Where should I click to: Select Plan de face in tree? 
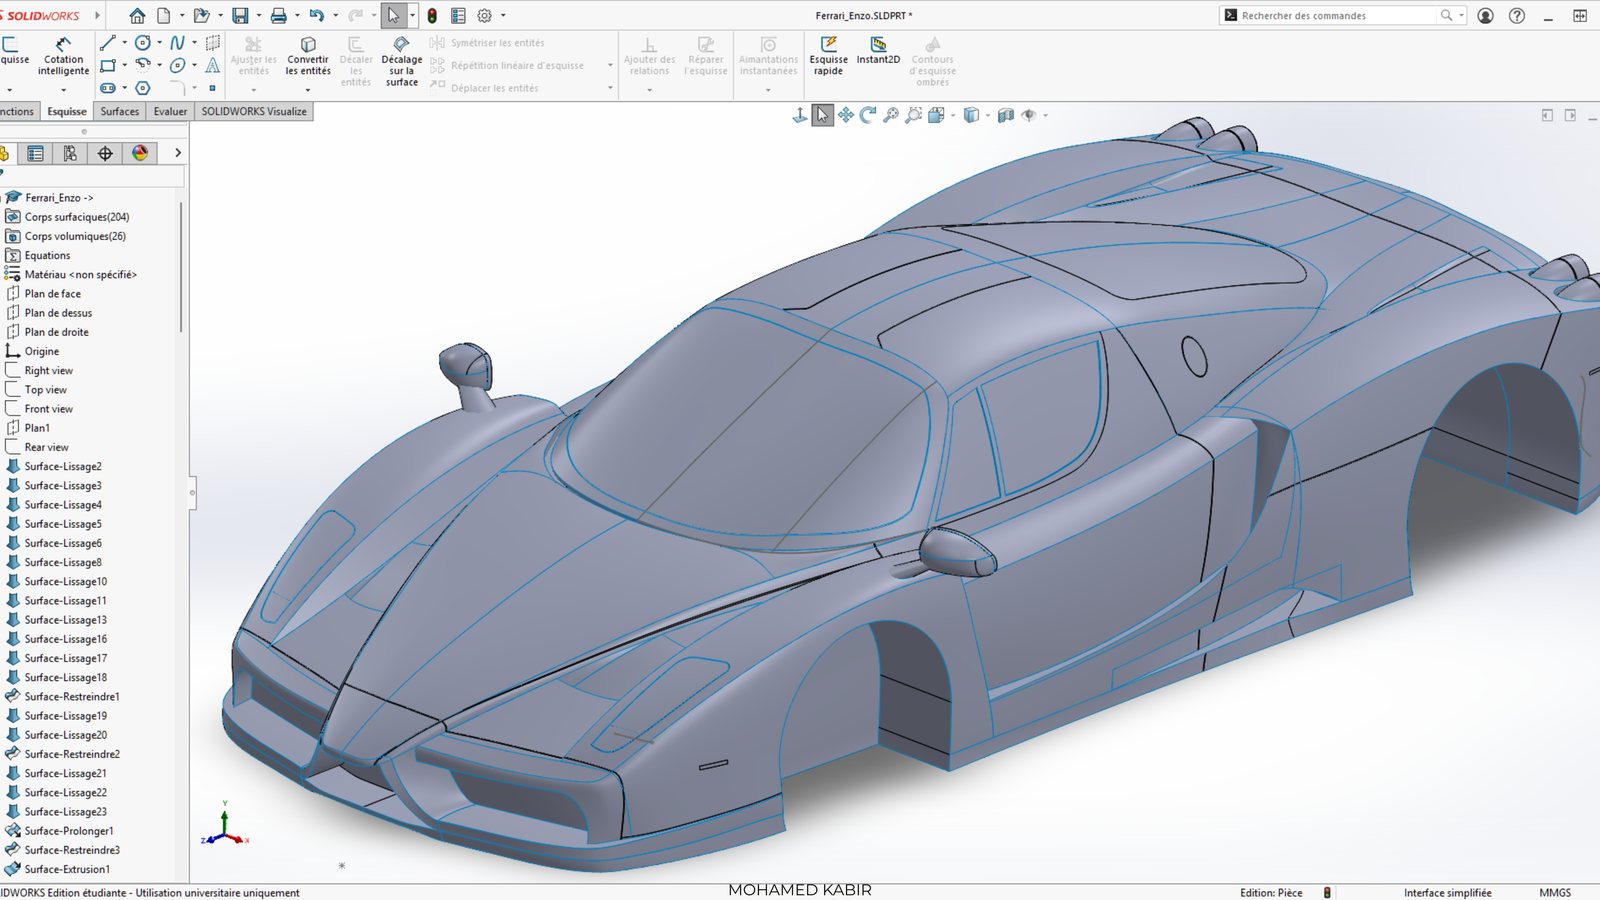(53, 294)
